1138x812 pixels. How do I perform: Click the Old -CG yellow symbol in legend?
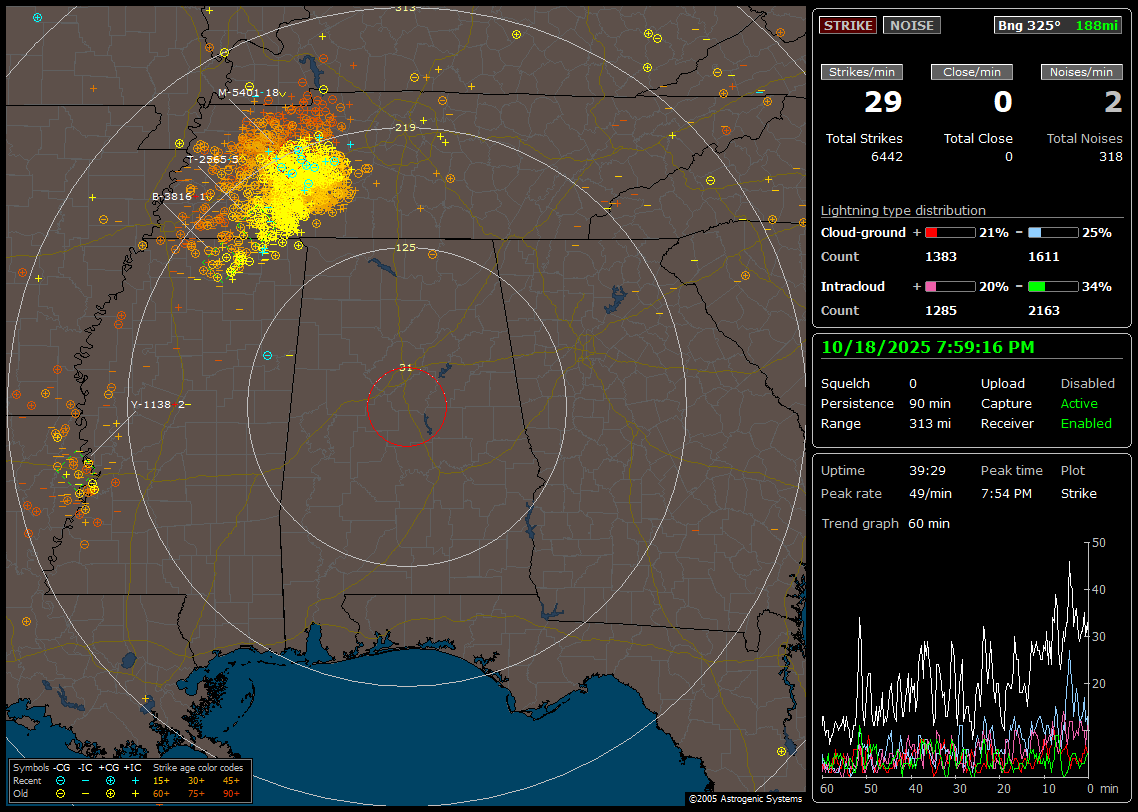coord(61,793)
